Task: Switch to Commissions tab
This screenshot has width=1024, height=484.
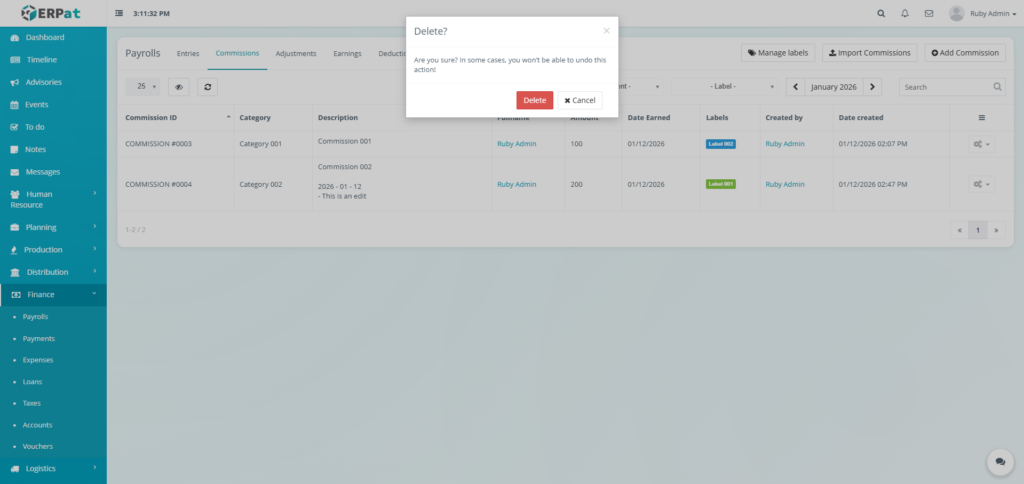Action: click(237, 54)
